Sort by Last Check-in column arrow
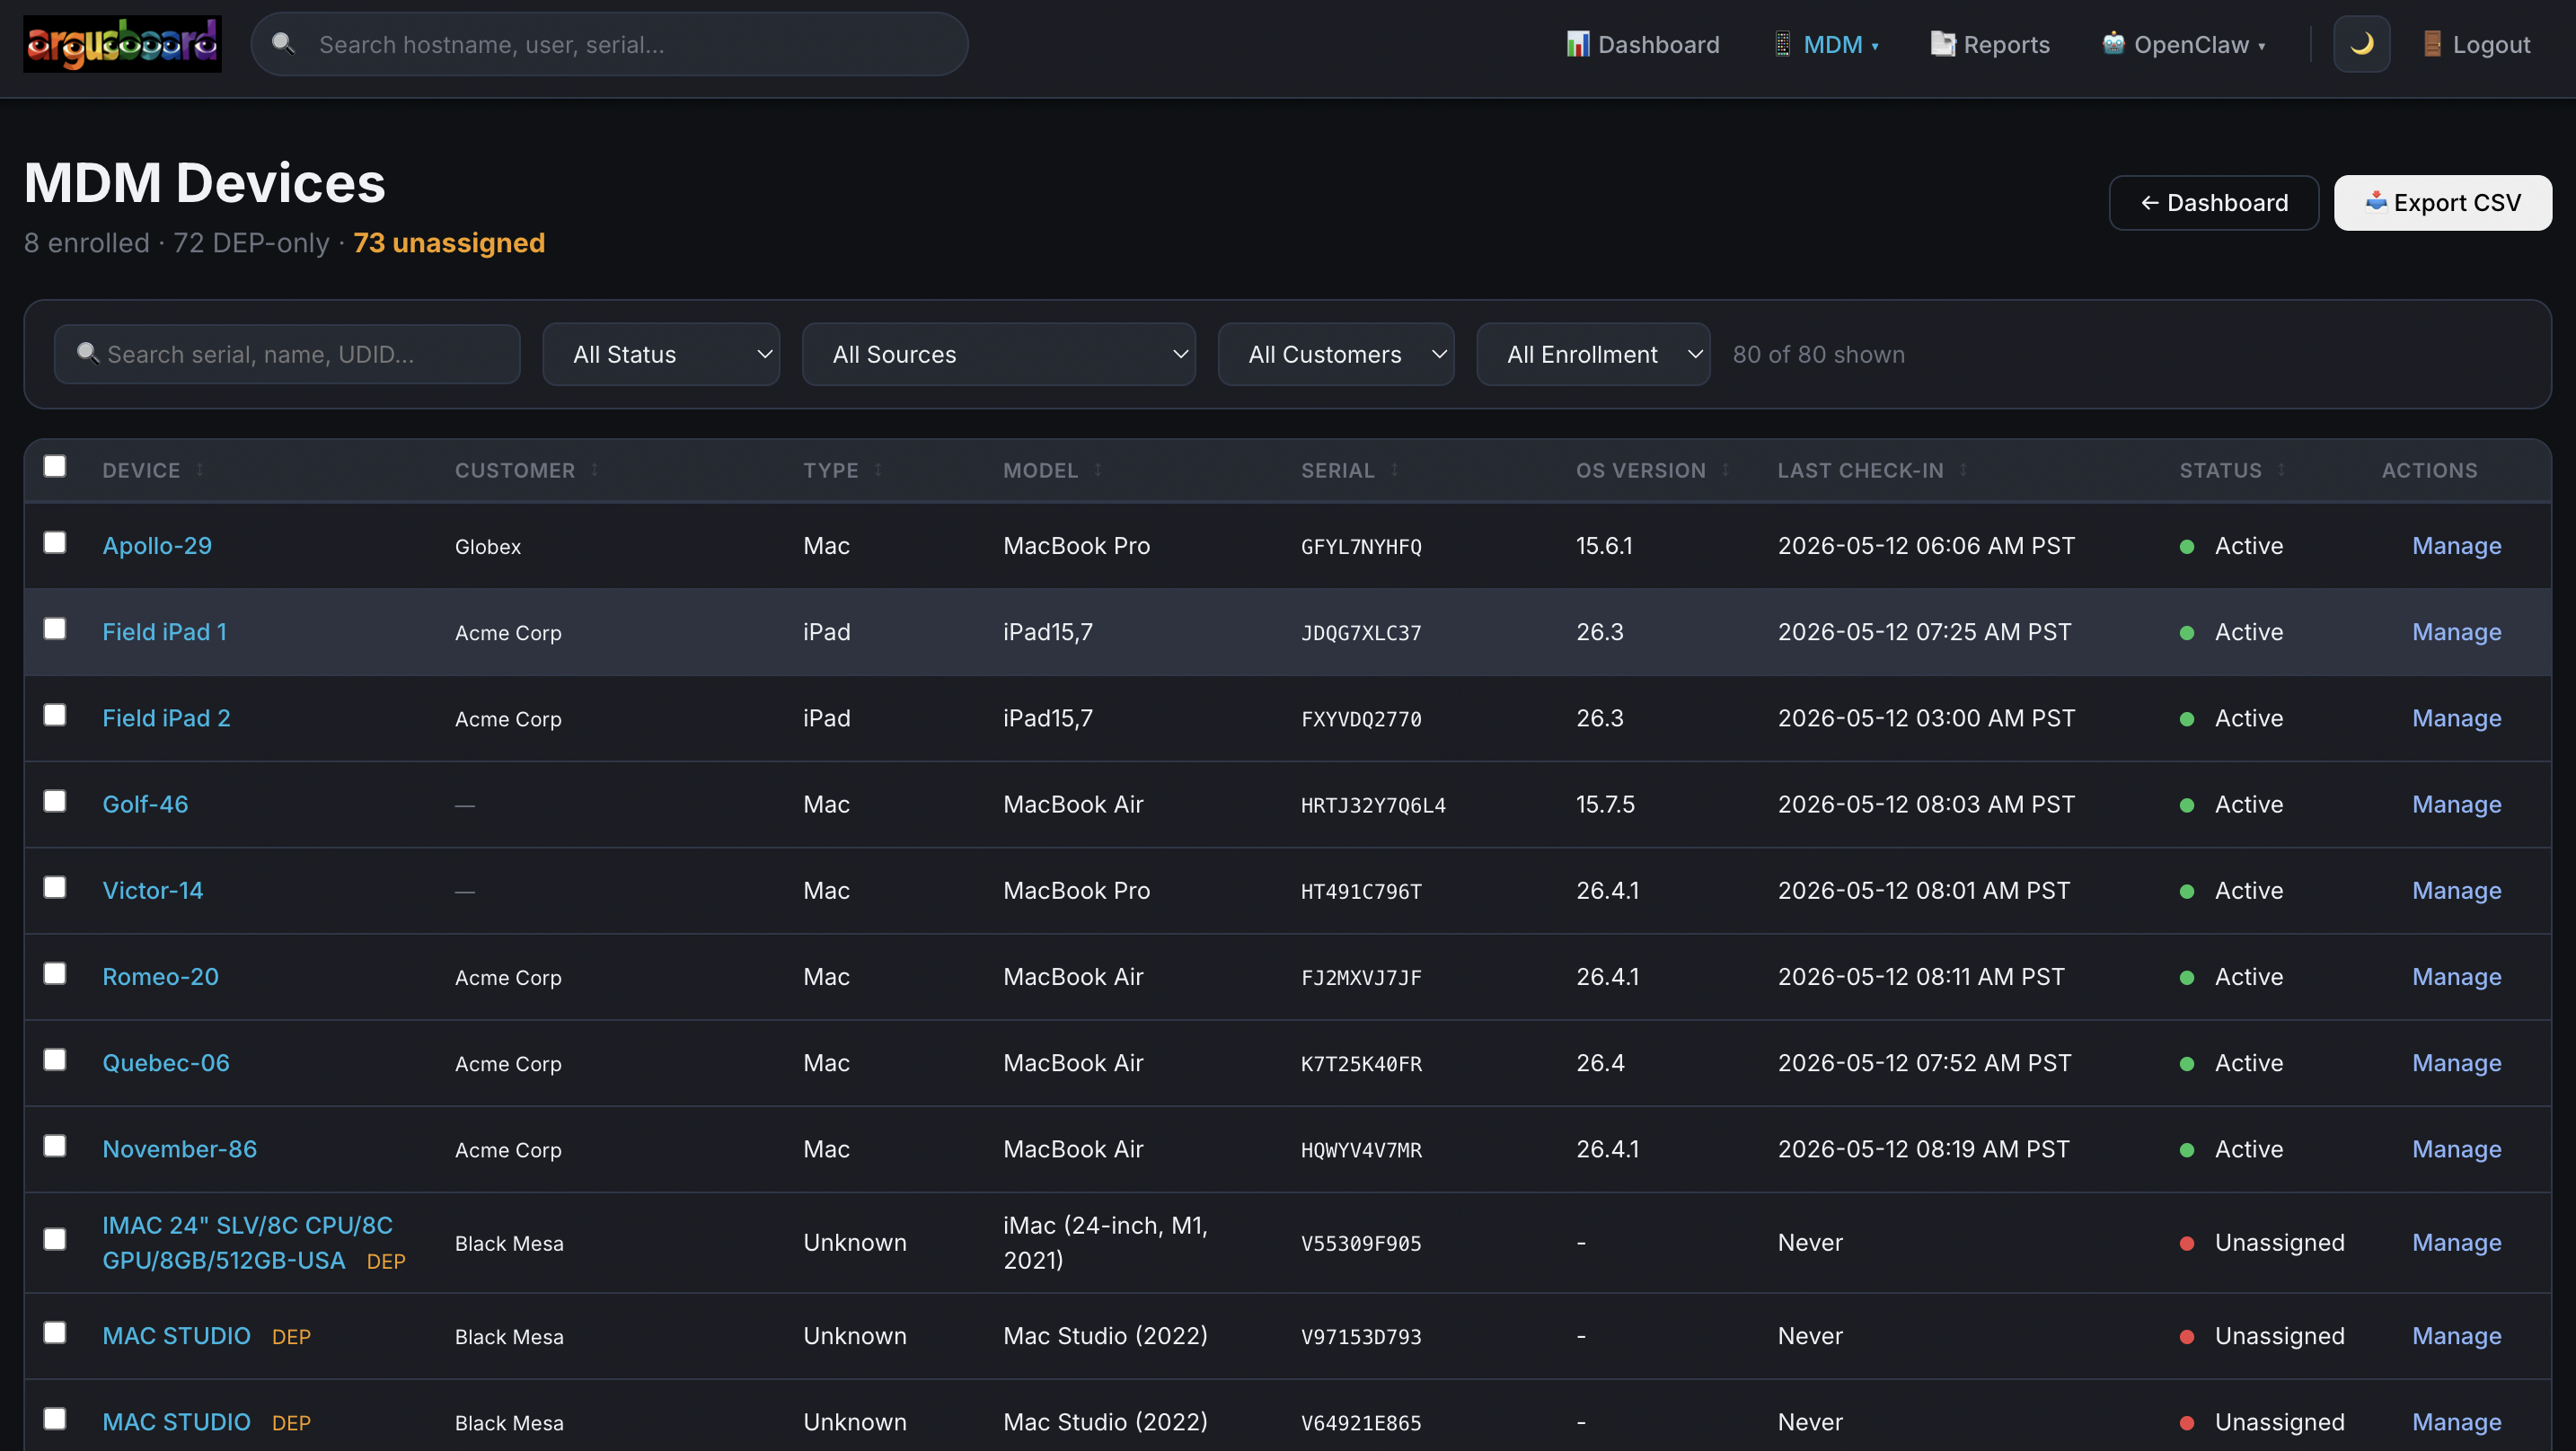Viewport: 2576px width, 1451px height. [1963, 470]
